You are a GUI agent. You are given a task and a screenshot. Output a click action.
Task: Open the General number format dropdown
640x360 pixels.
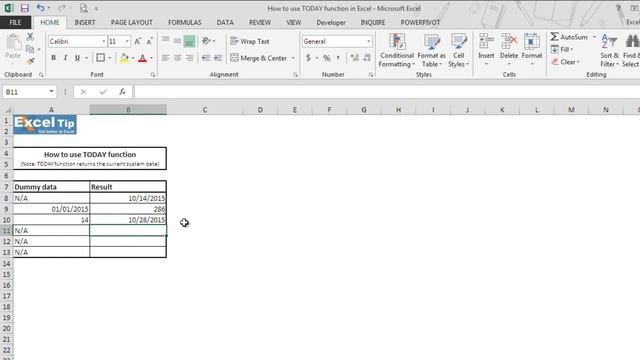(369, 41)
